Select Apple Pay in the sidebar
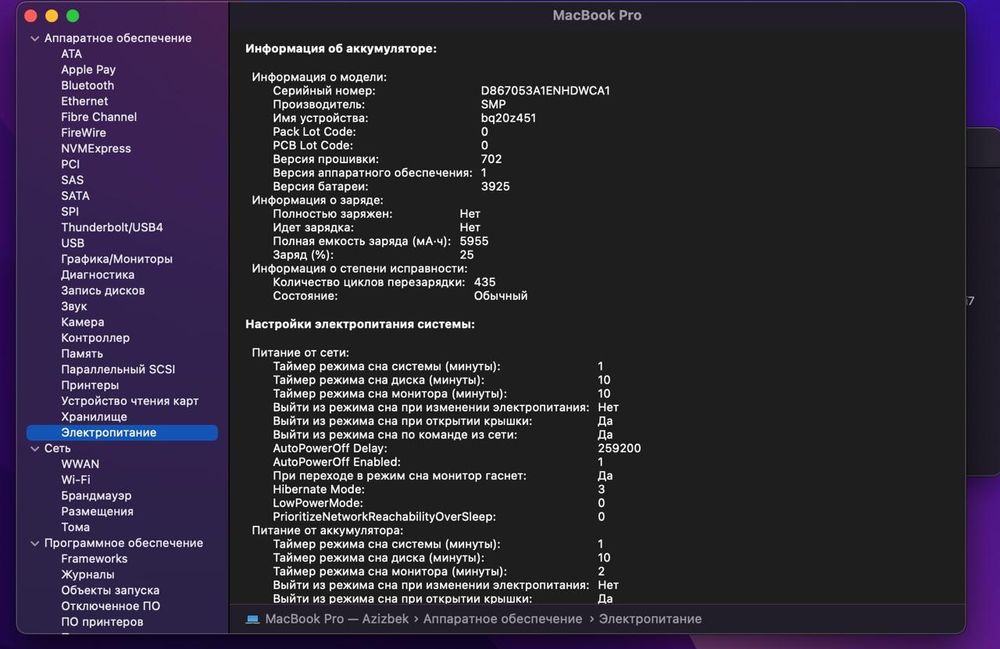 pyautogui.click(x=88, y=70)
